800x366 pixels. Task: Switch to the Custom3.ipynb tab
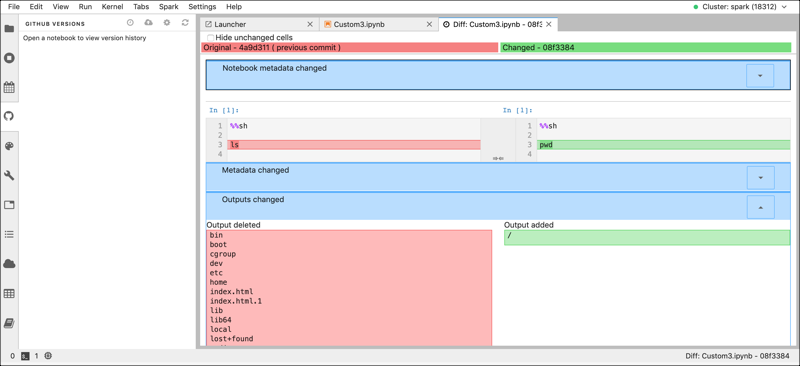[379, 24]
